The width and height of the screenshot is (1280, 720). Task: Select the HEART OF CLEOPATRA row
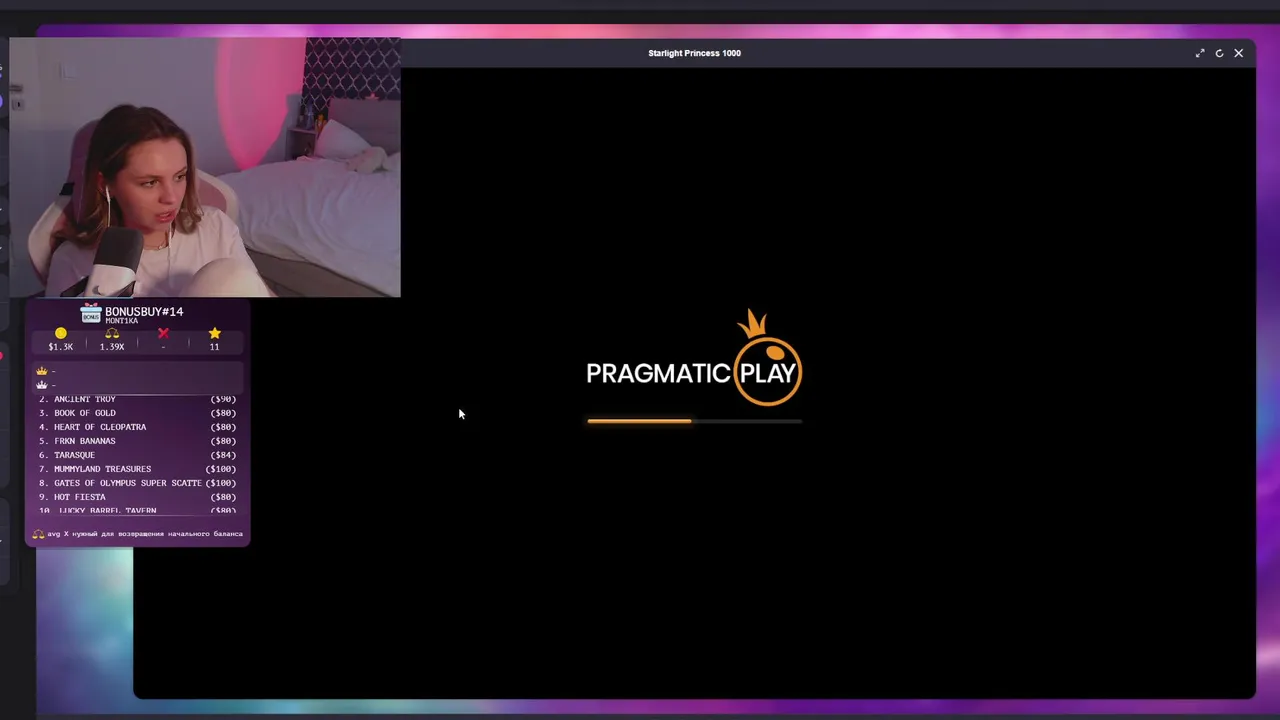pos(137,427)
